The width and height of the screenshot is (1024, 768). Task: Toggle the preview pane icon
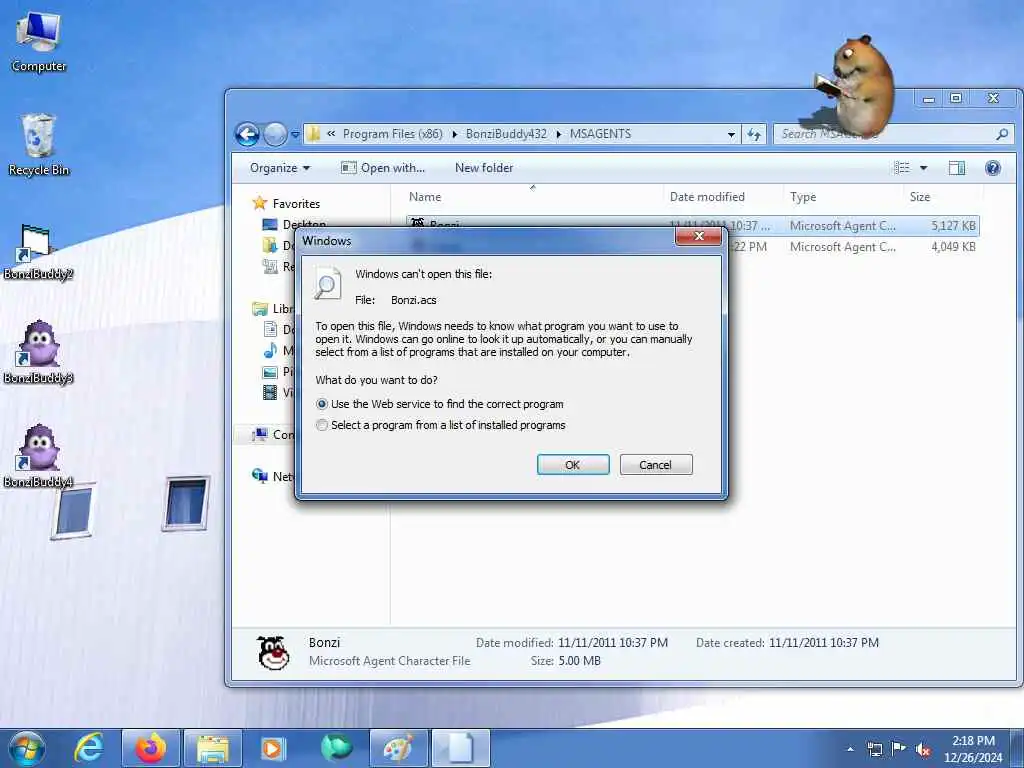[x=957, y=168]
